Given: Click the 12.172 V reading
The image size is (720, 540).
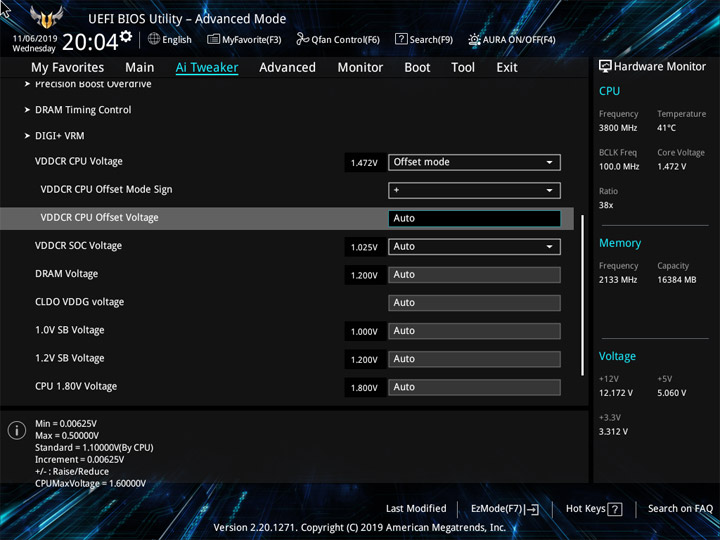Looking at the screenshot, I should coord(616,393).
